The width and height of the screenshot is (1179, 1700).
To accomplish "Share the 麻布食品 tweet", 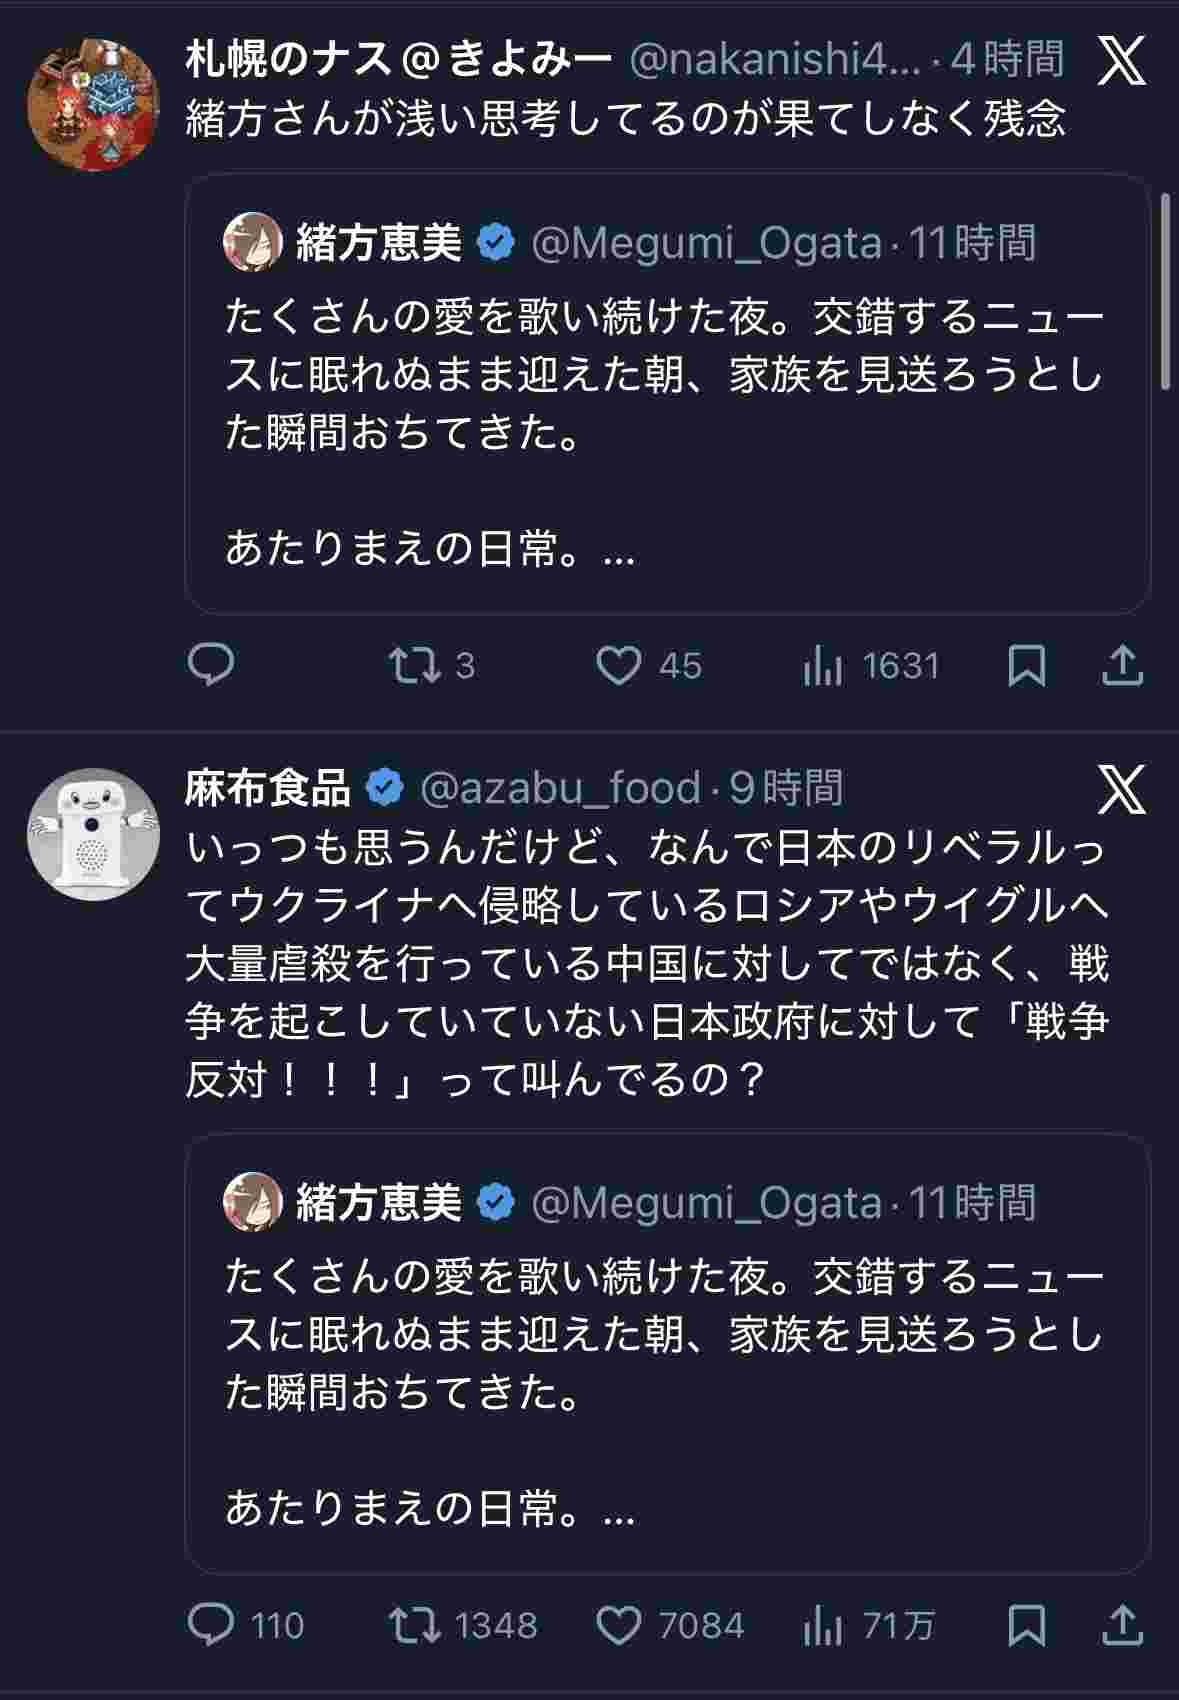I will [1122, 1625].
